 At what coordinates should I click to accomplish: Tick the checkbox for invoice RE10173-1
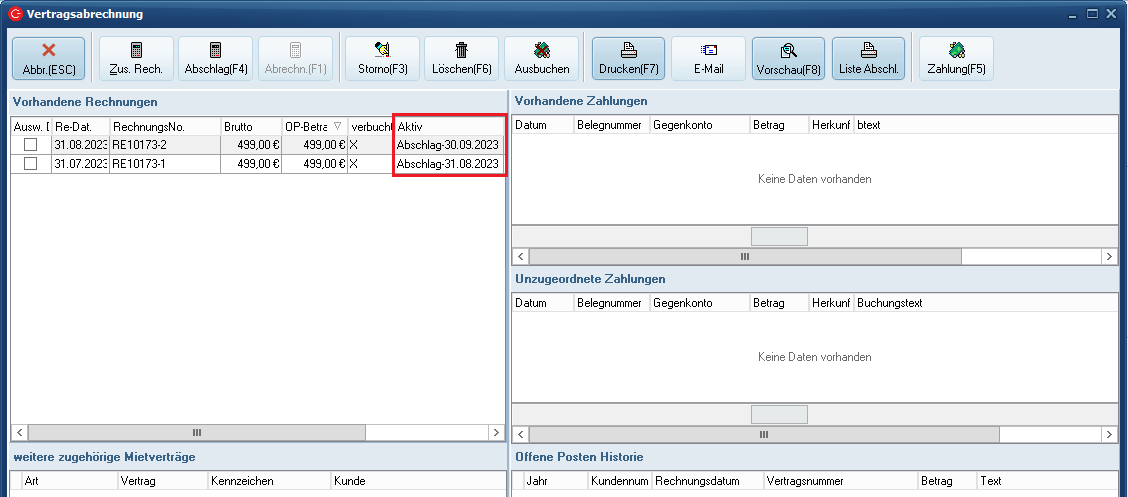tap(31, 164)
